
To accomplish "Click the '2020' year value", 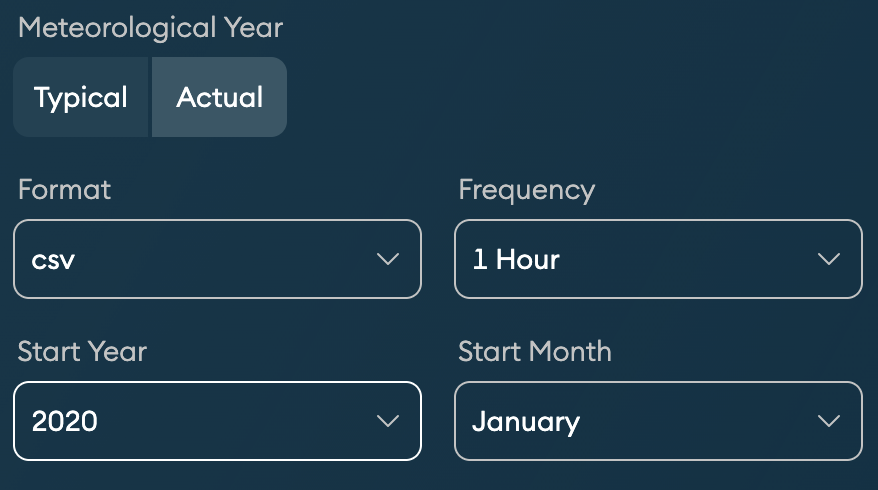I will click(65, 421).
